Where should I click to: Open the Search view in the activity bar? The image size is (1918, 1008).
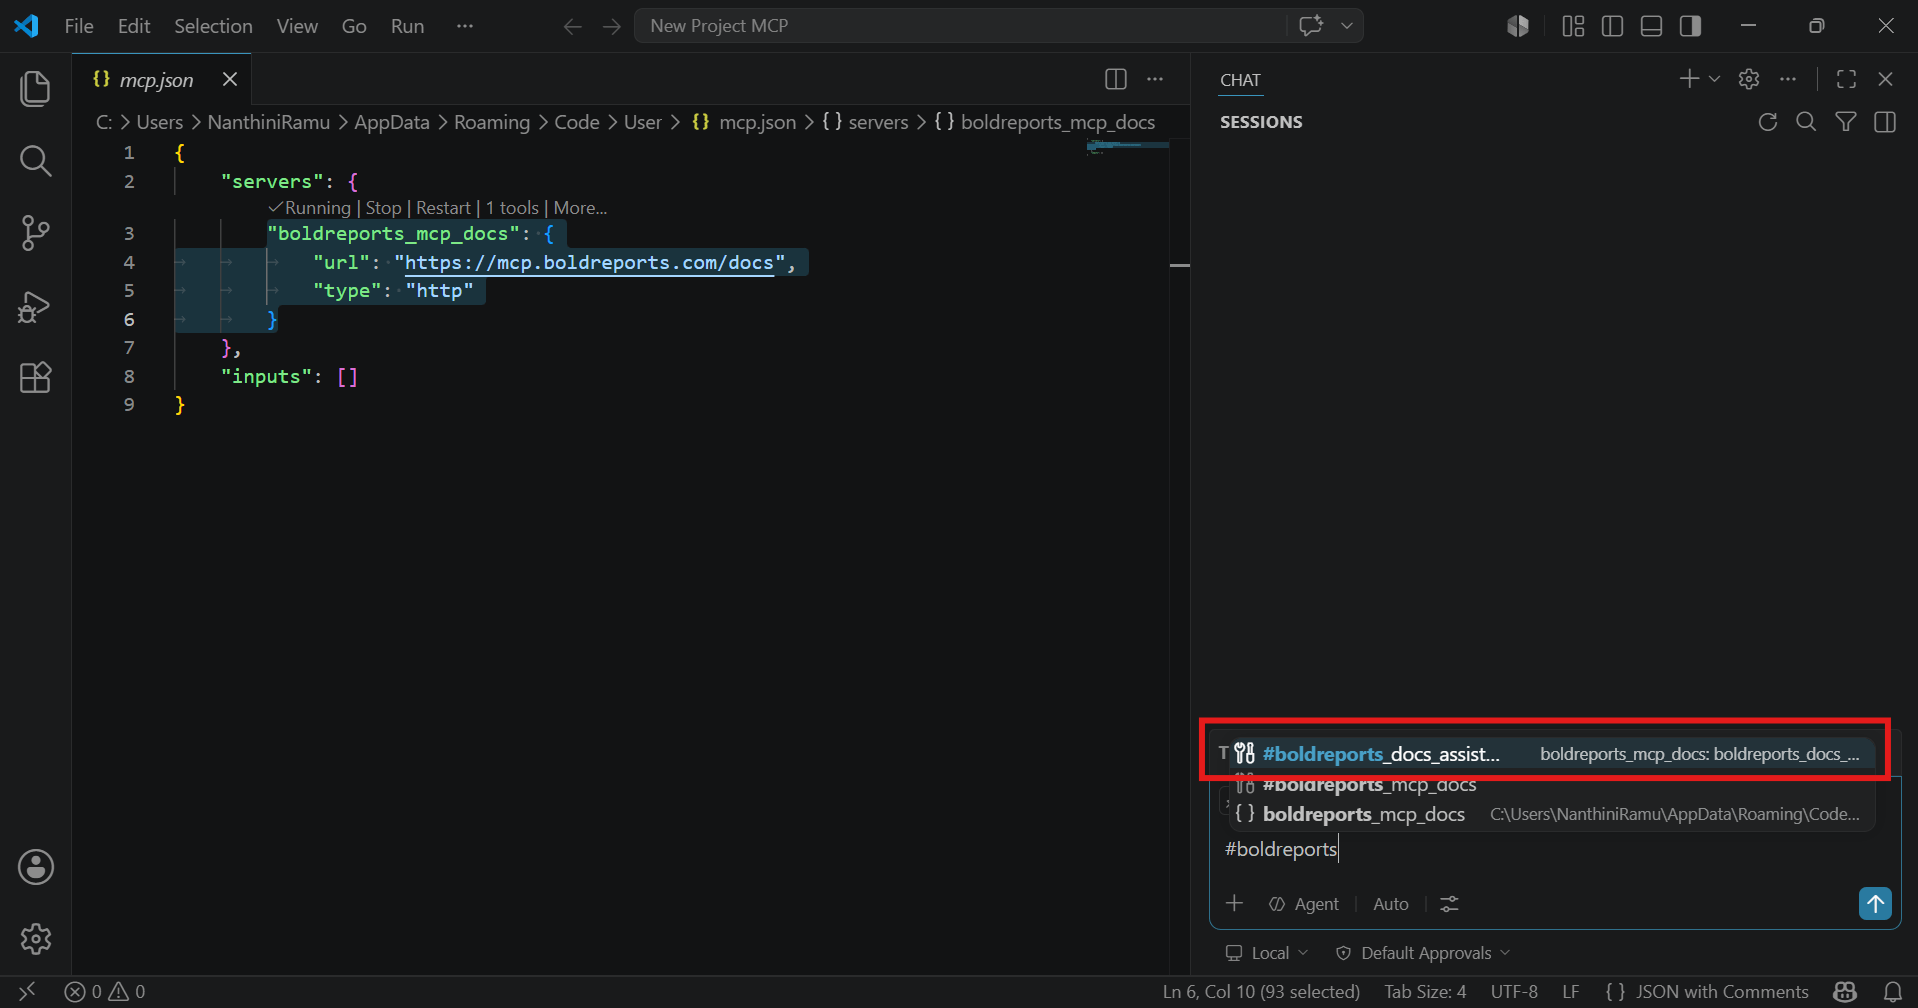coord(35,161)
